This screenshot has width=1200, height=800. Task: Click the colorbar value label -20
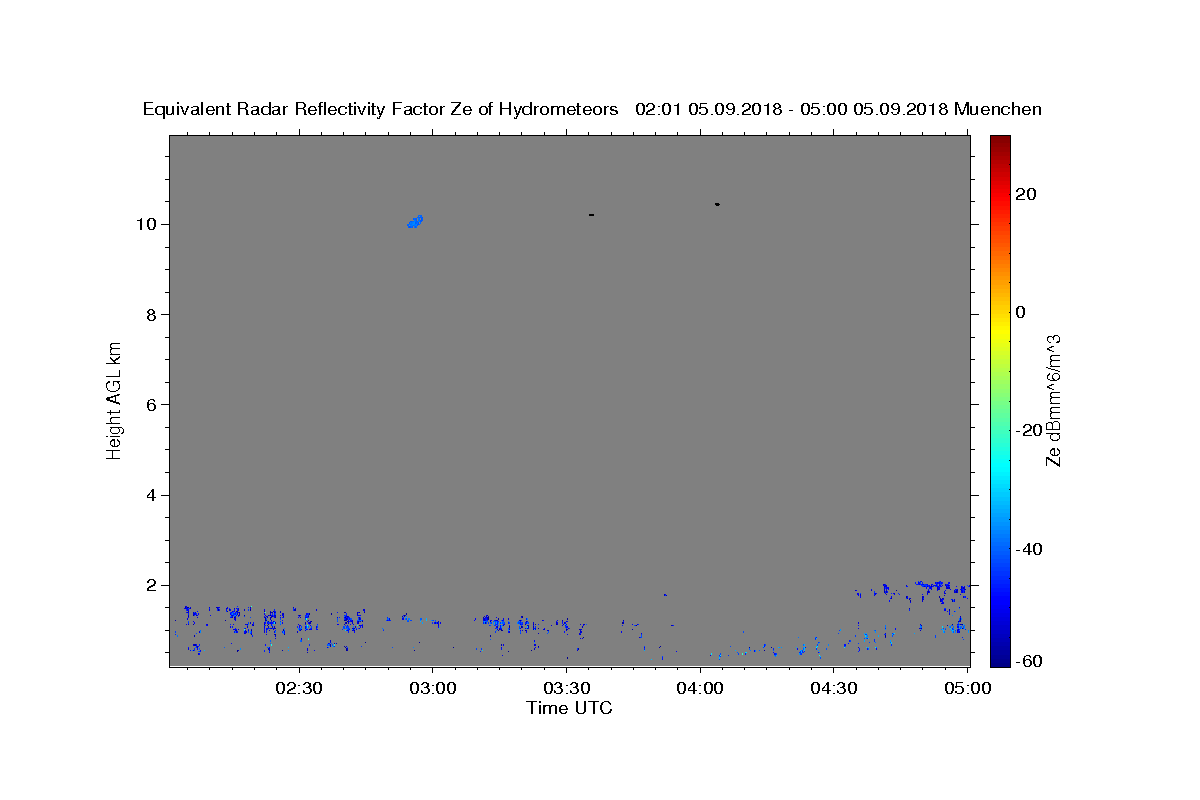point(1029,430)
